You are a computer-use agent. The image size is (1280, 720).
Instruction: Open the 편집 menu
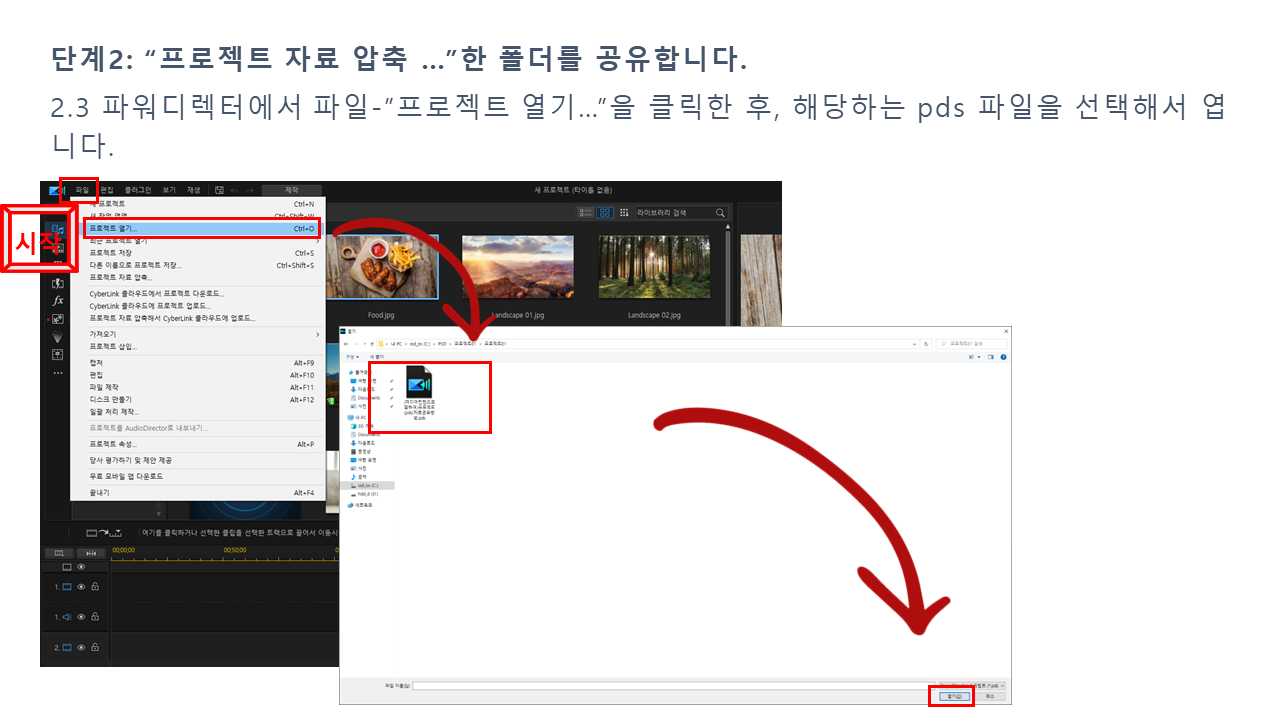tap(107, 189)
